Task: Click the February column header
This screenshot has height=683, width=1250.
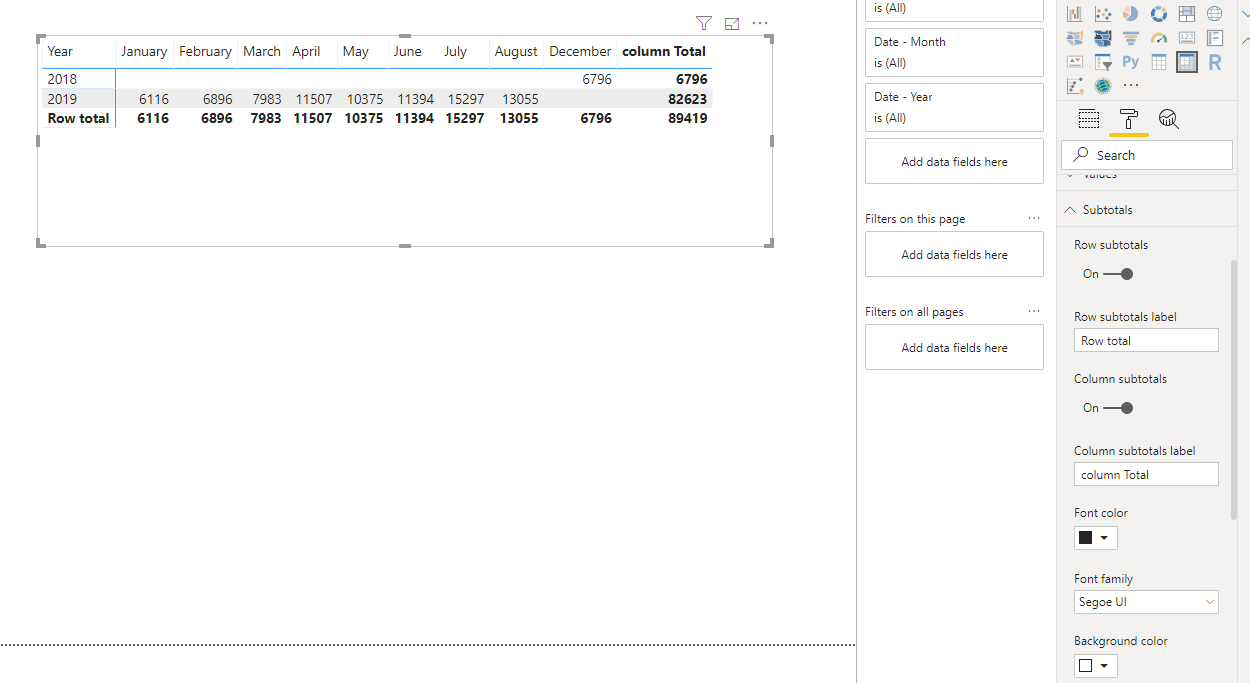Action: [205, 51]
